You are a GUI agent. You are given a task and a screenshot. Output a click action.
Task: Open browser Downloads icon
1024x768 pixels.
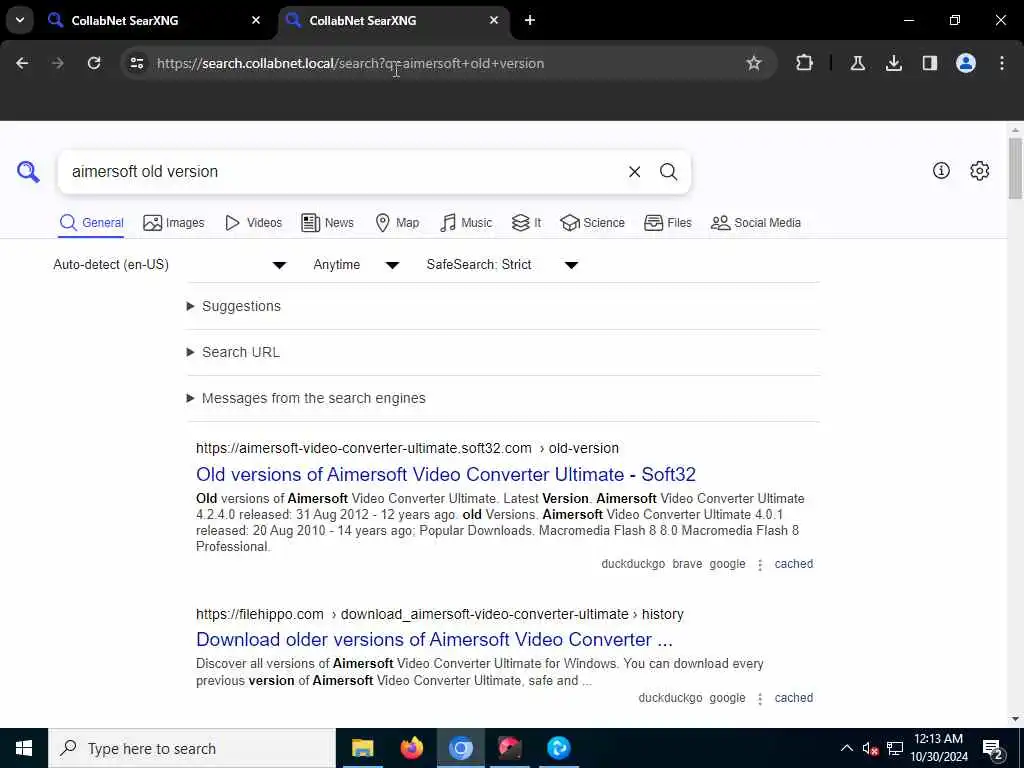(893, 63)
